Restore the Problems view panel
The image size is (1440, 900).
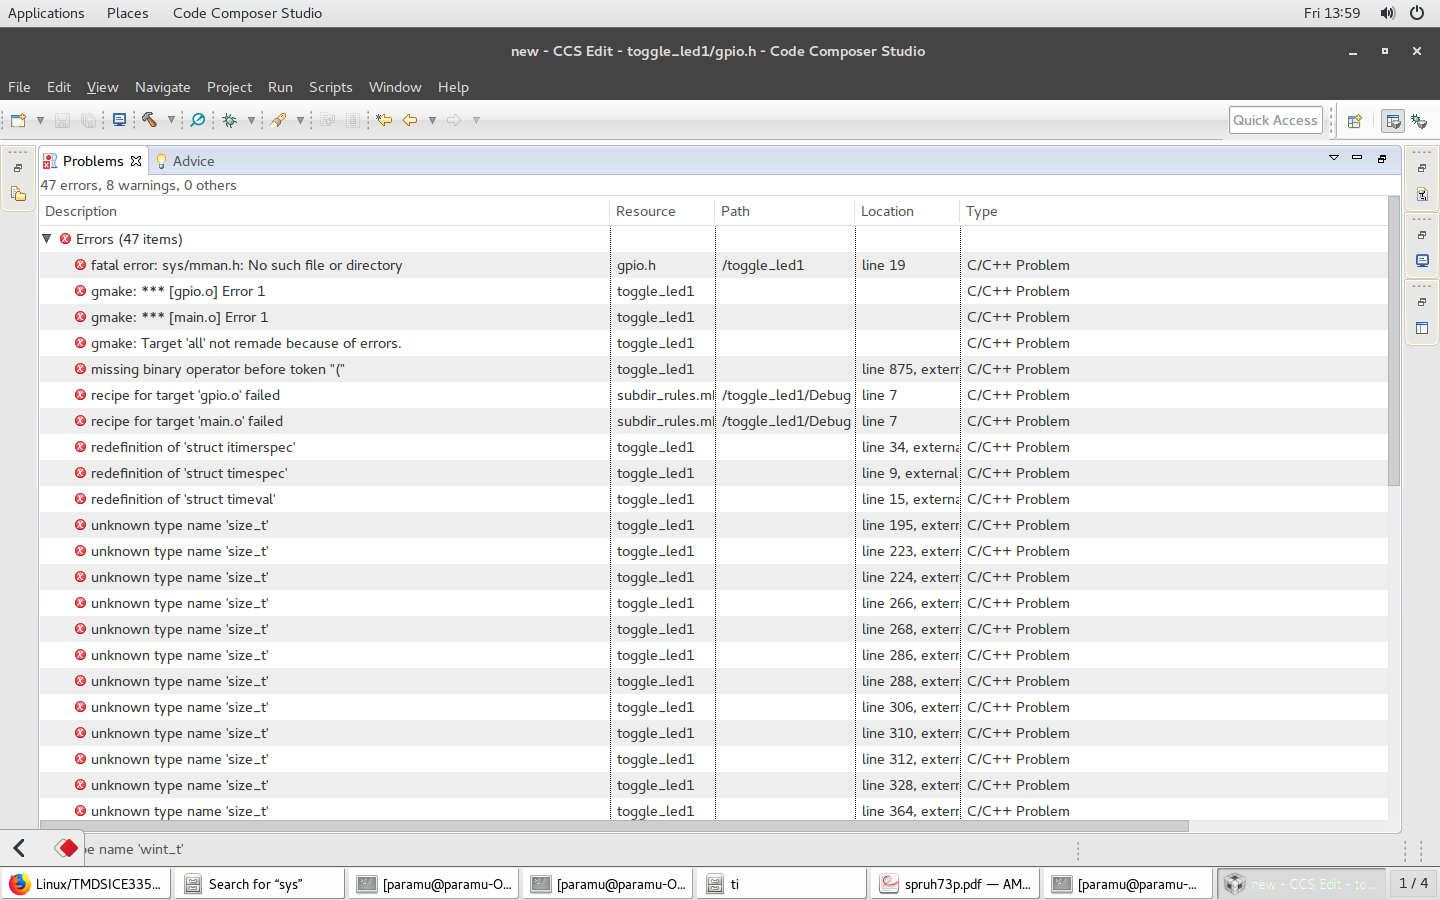[x=1382, y=158]
